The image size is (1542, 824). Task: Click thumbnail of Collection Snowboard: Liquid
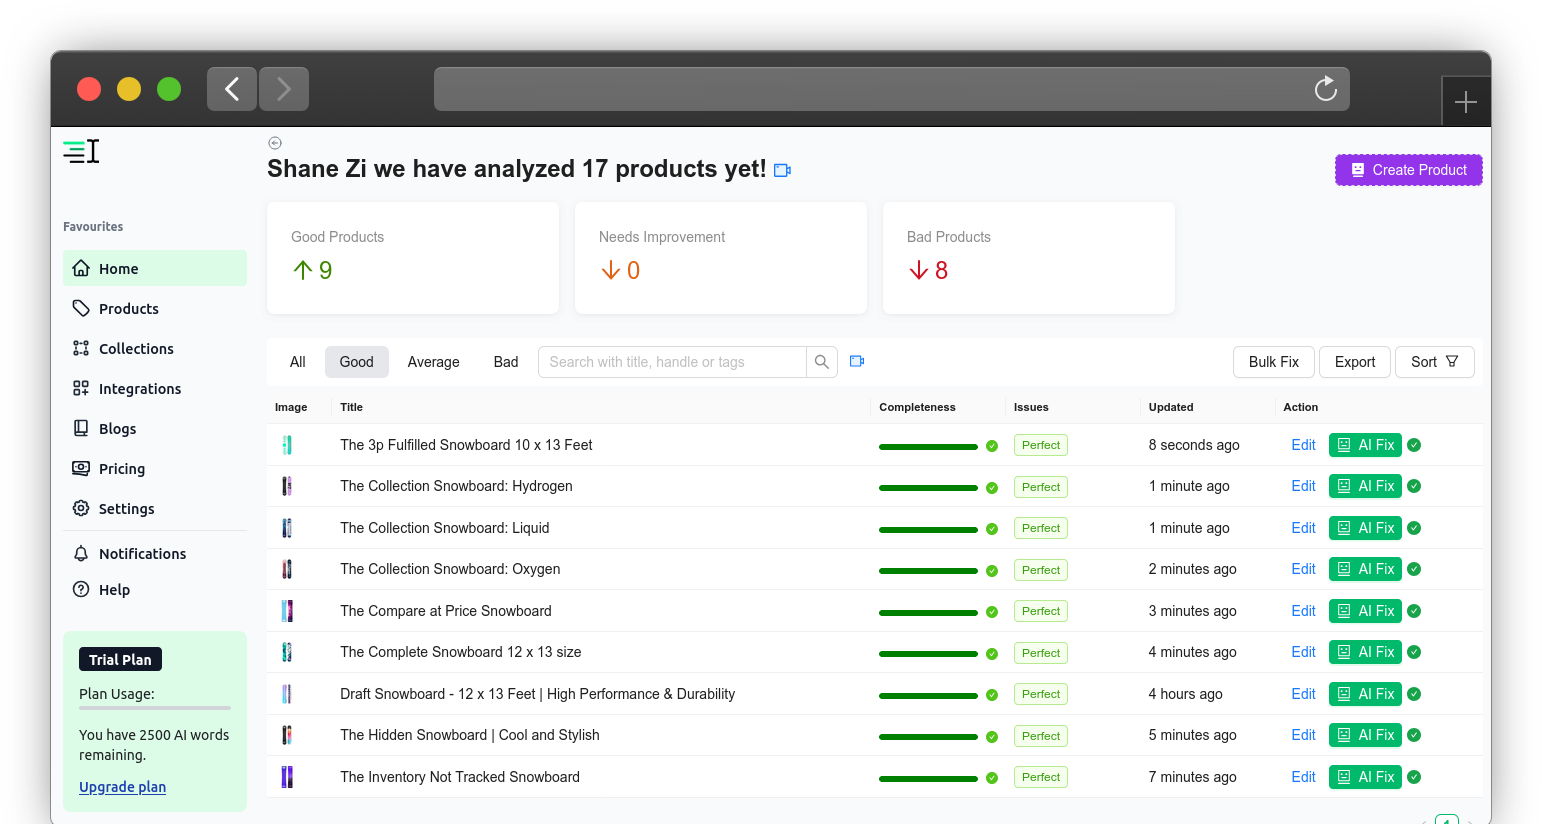click(287, 528)
